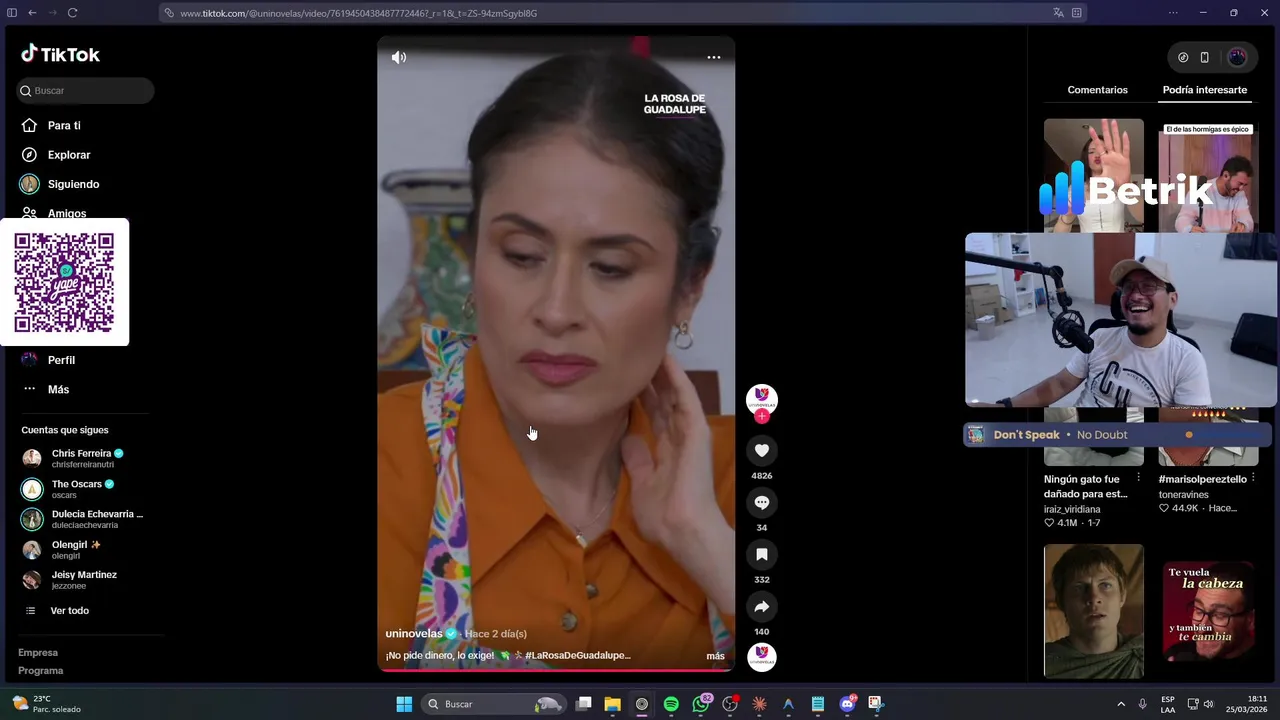Mute the video with the speaker icon
1280x720 pixels.
(x=399, y=57)
